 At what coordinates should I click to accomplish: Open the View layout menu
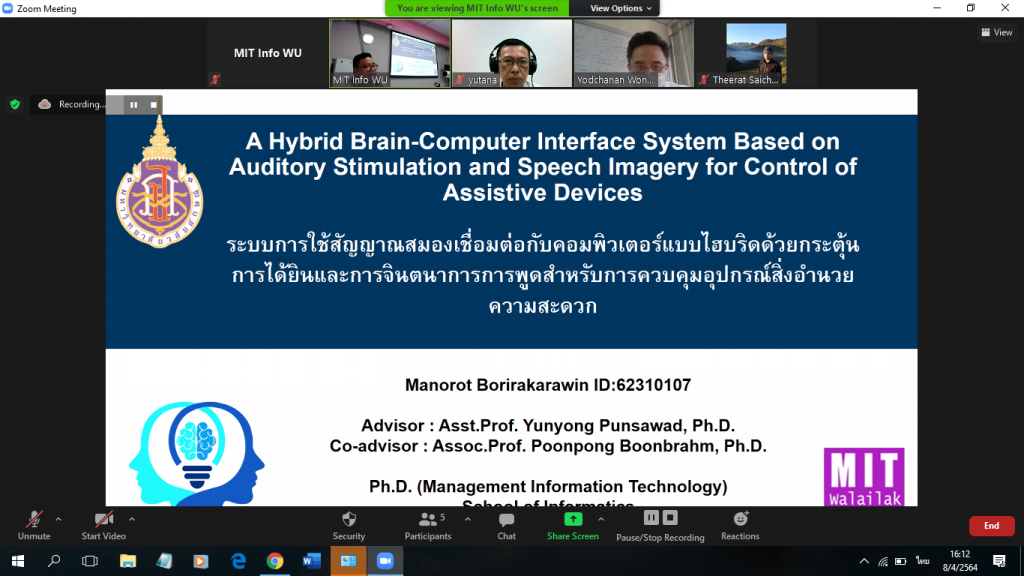pyautogui.click(x=996, y=32)
